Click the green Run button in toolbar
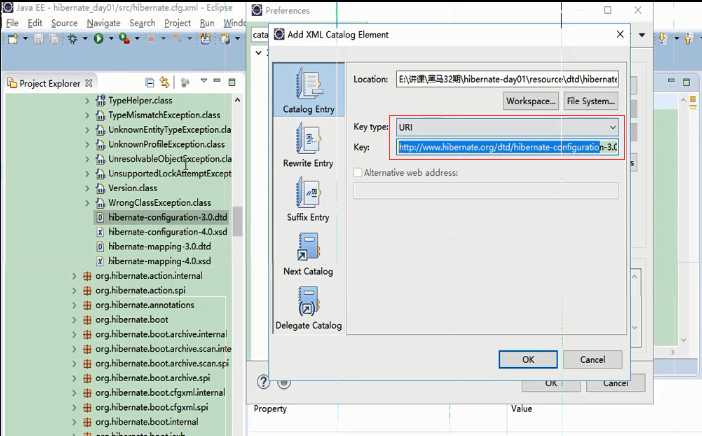702x436 pixels. coord(98,39)
